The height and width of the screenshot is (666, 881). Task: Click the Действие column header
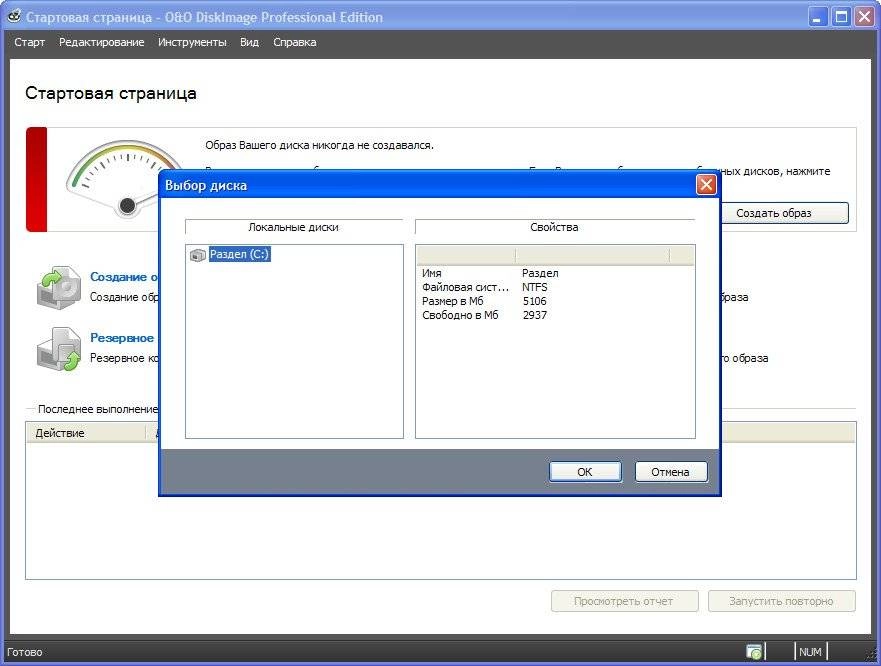85,433
